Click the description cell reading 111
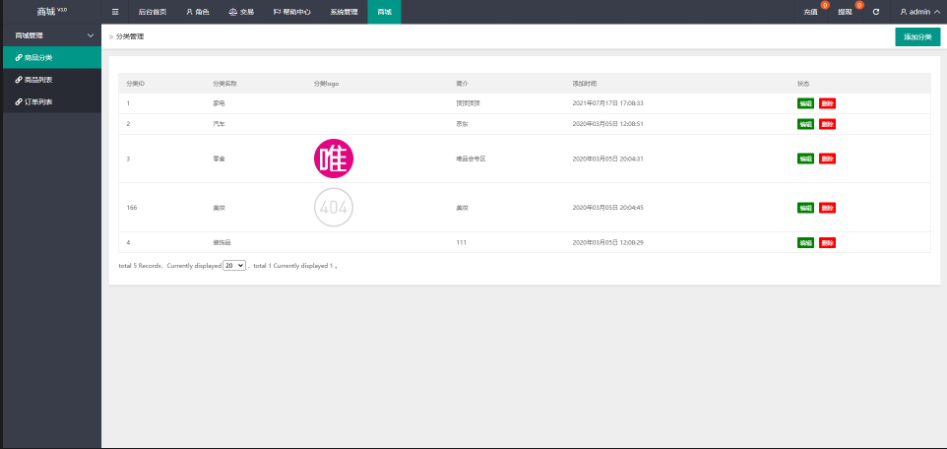The width and height of the screenshot is (947, 449). [x=461, y=242]
